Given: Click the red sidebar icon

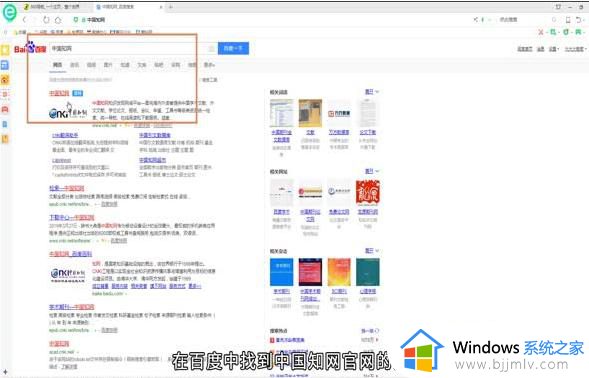Looking at the screenshot, I should tap(5, 109).
